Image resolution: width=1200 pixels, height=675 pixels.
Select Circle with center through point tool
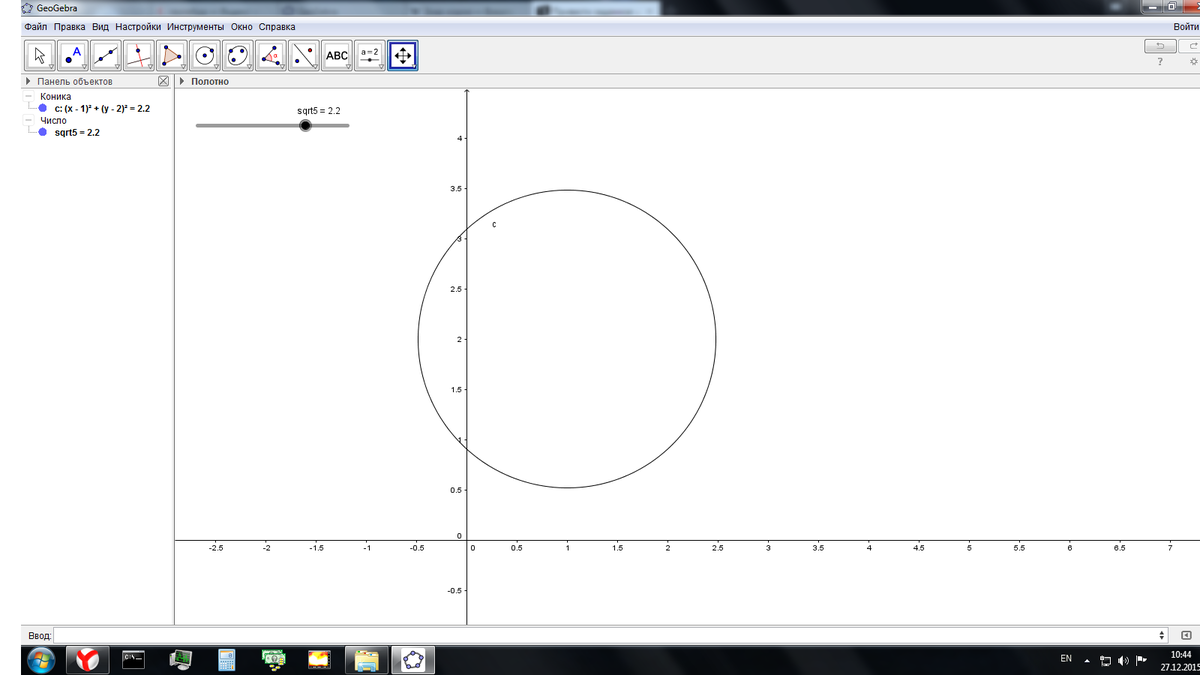click(205, 56)
